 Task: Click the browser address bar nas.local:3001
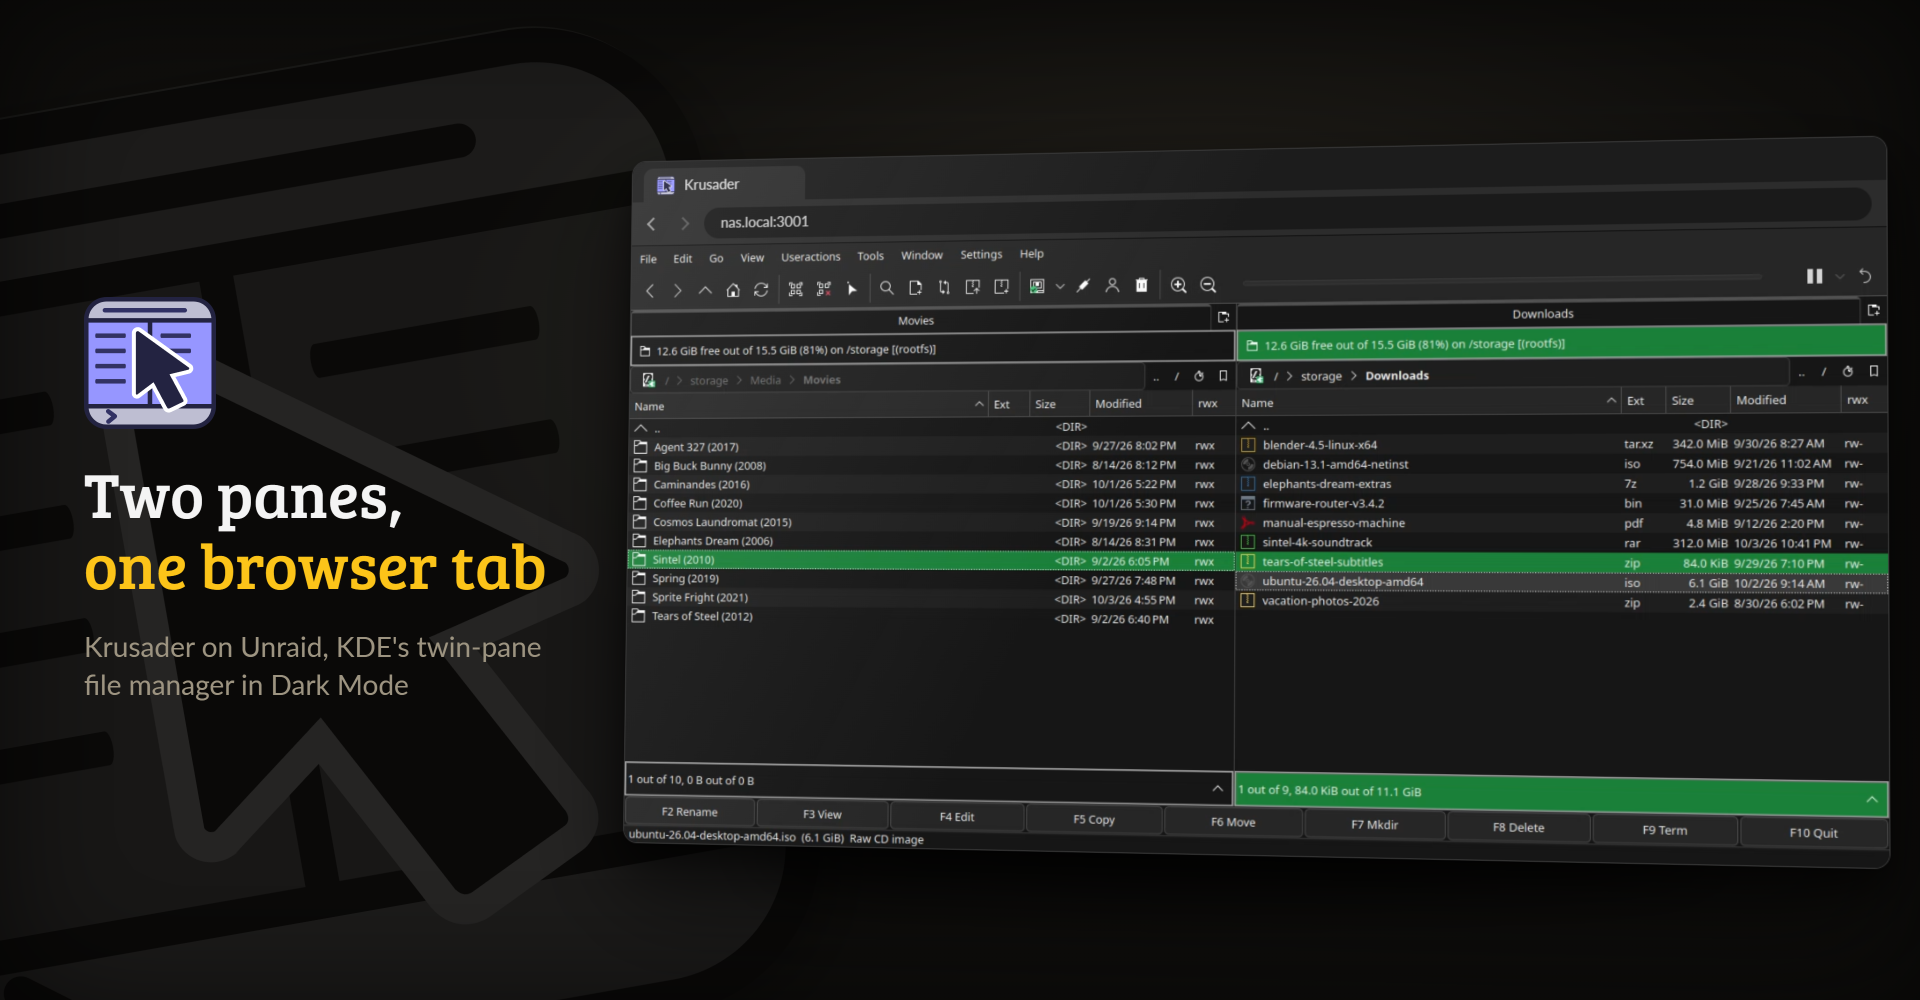click(x=1288, y=213)
